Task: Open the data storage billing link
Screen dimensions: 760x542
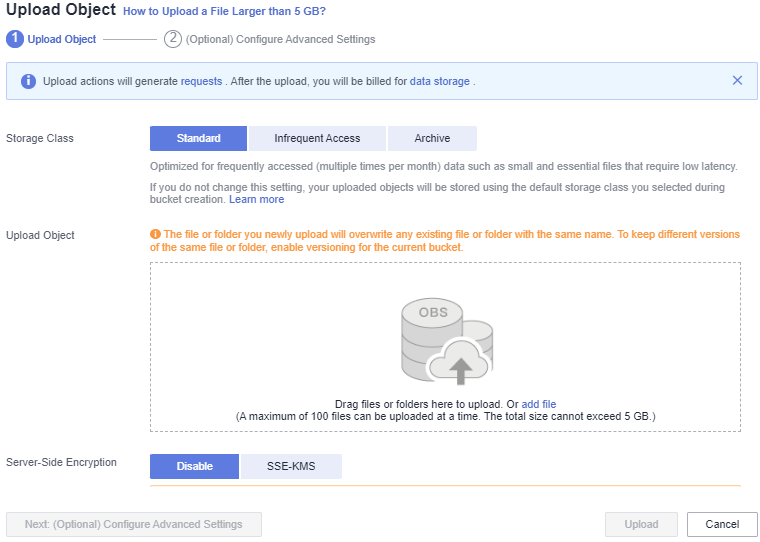Action: (439, 81)
